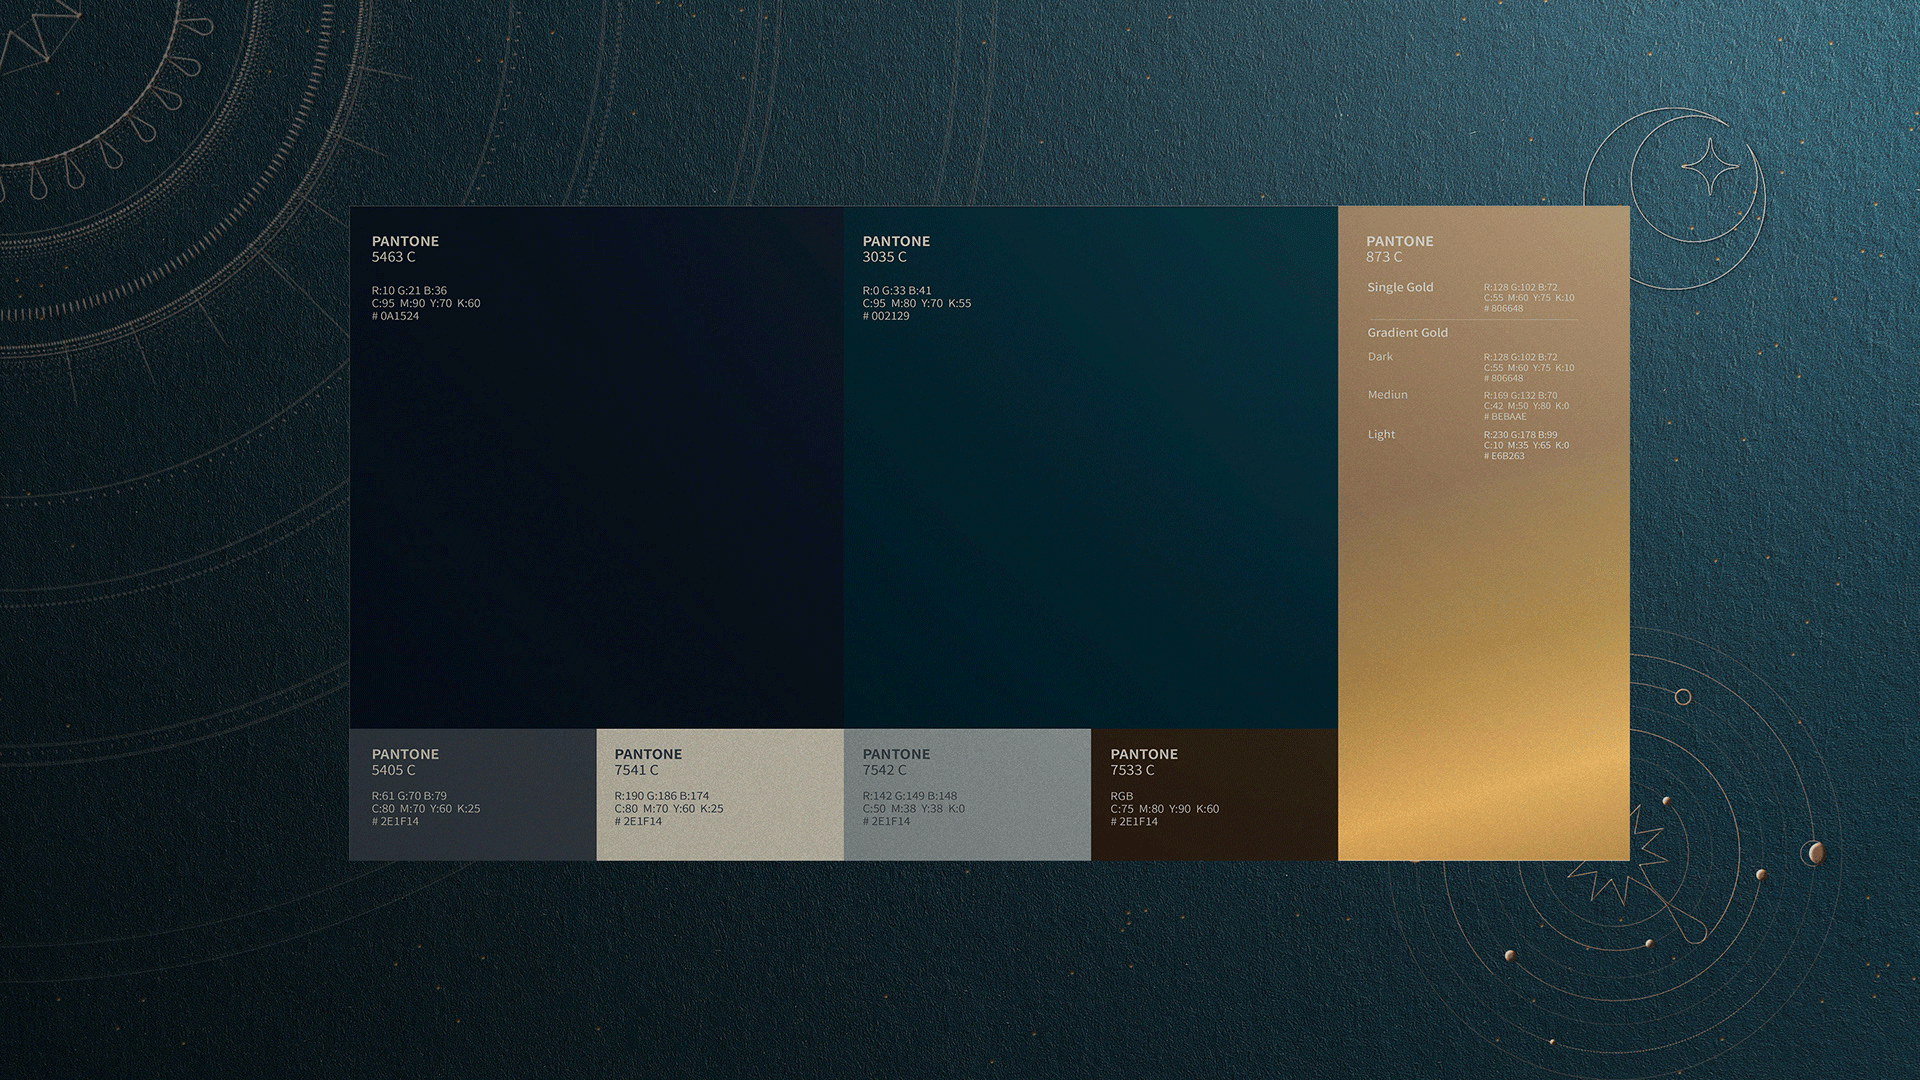
Task: Click the PANTONE heading above 7541 C
Action: (648, 754)
